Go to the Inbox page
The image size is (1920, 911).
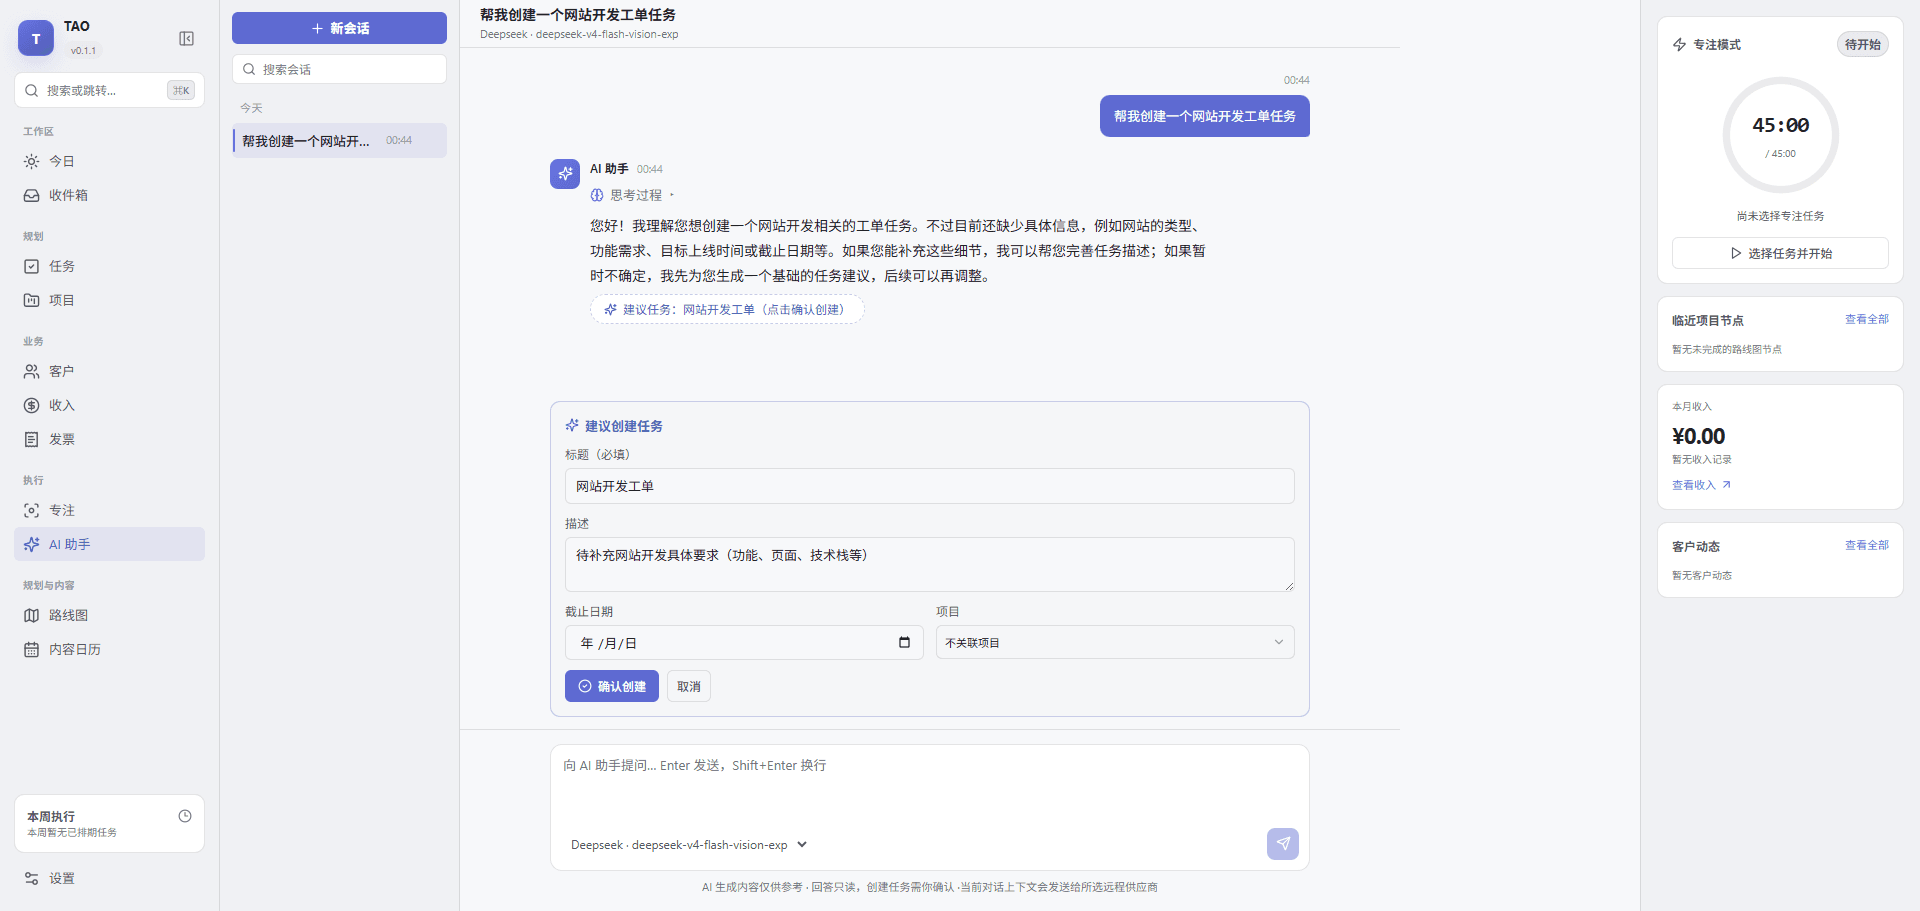(x=109, y=195)
